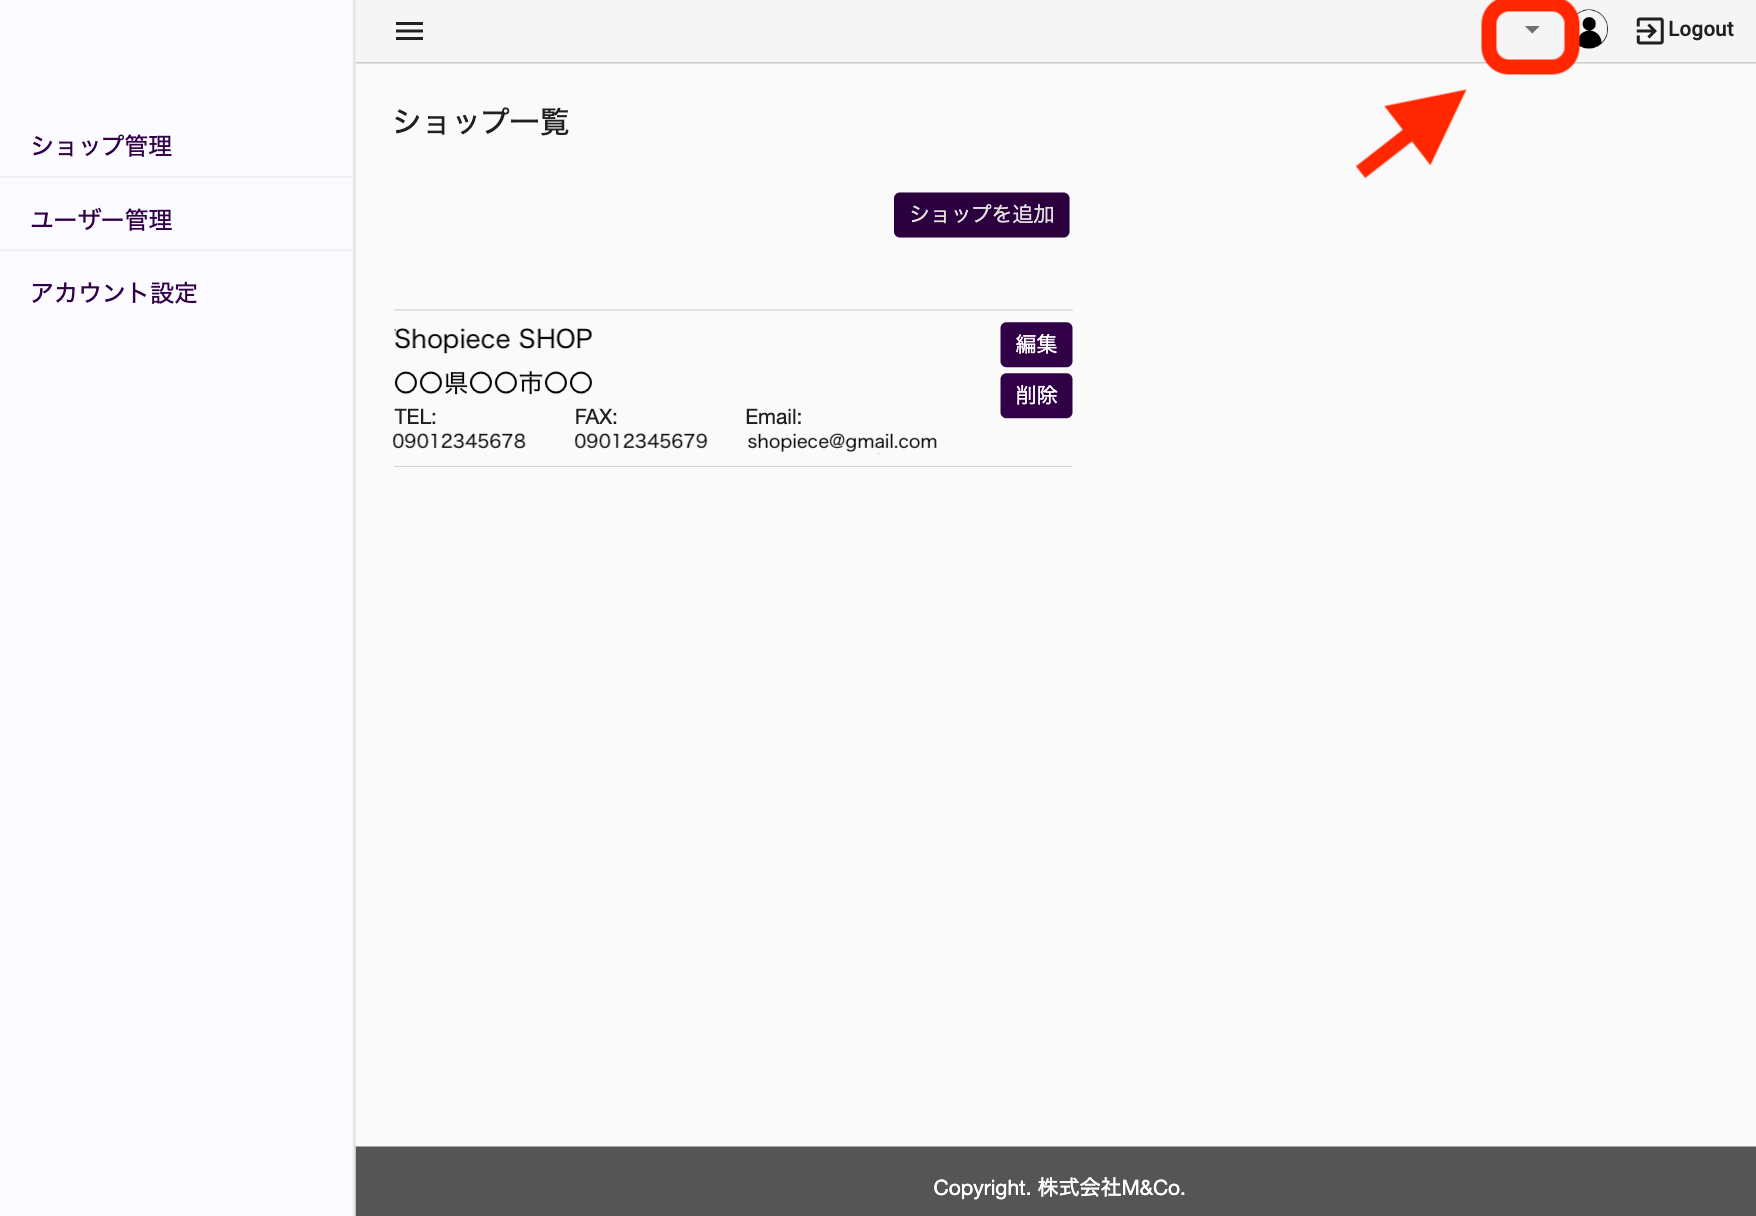Open ショップ管理 in the sidebar
Image resolution: width=1756 pixels, height=1216 pixels.
pos(101,146)
